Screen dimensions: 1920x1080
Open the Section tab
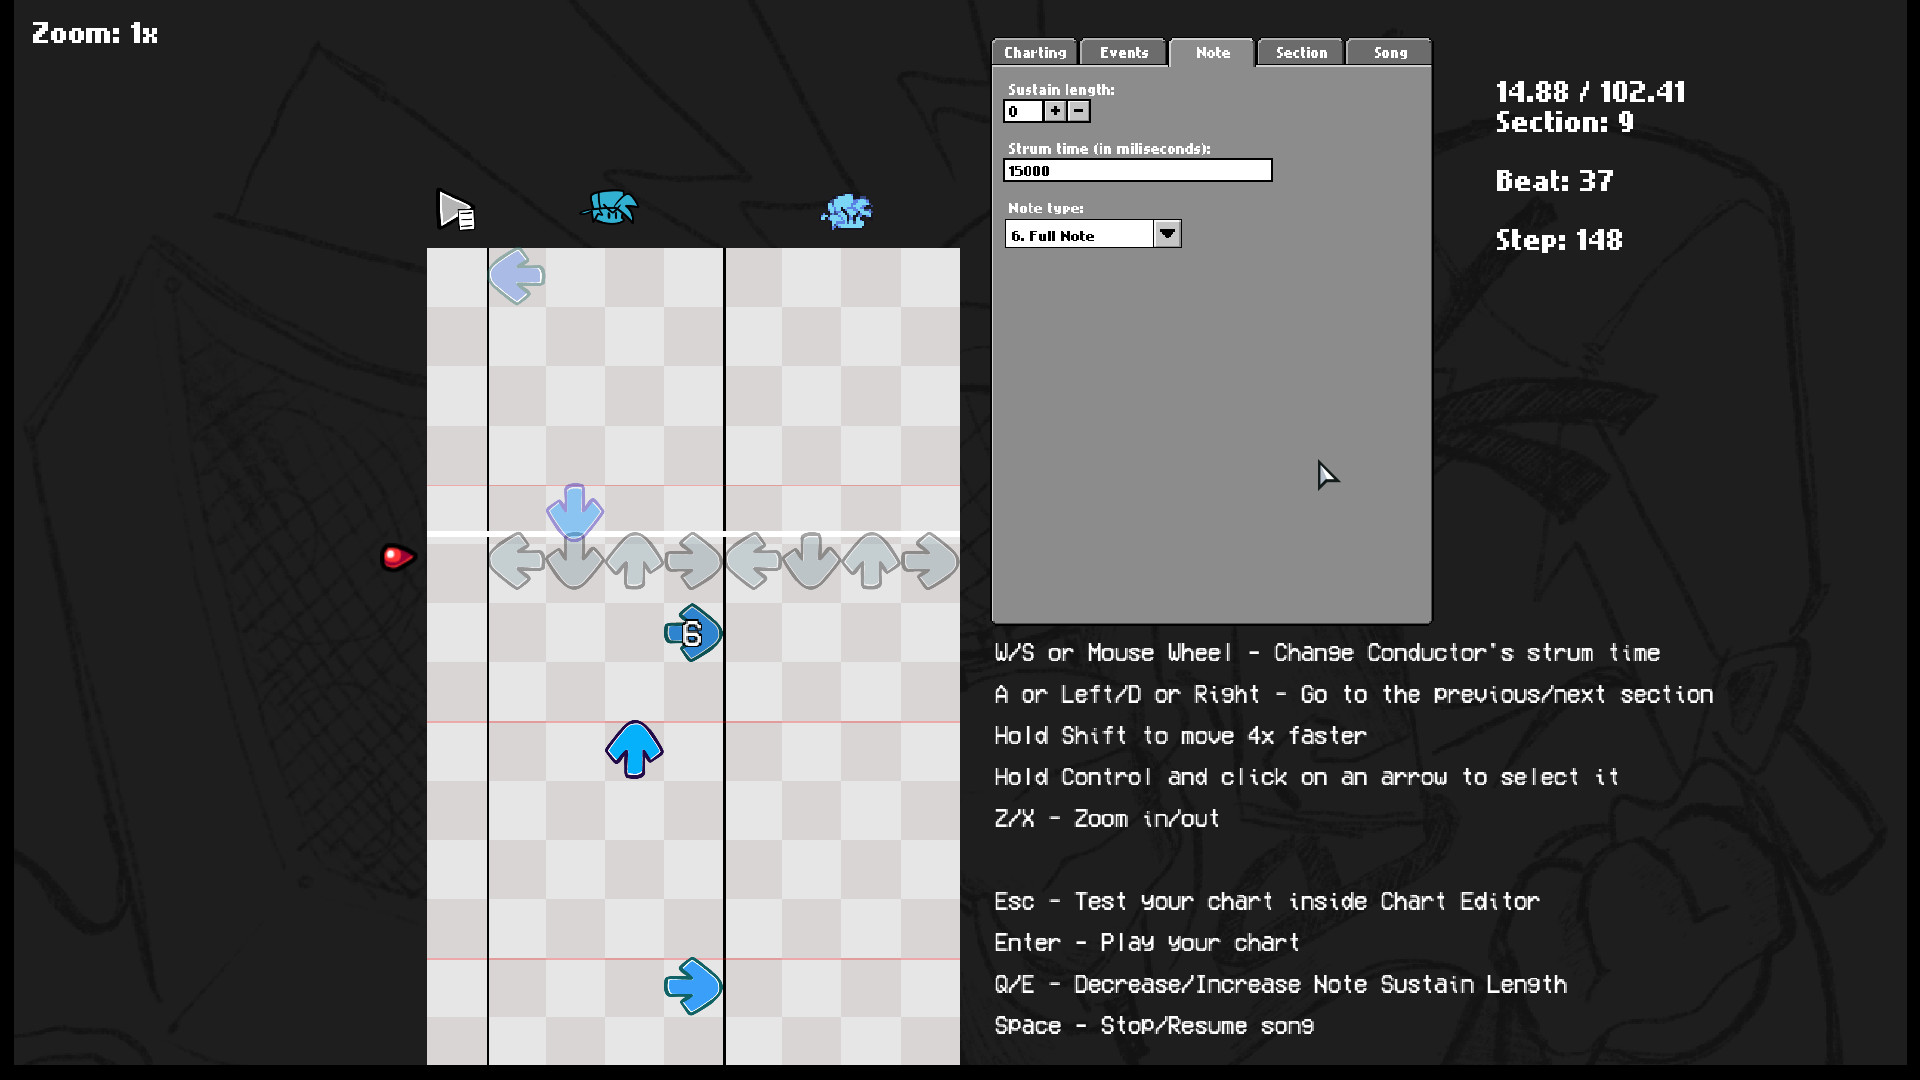tap(1299, 52)
